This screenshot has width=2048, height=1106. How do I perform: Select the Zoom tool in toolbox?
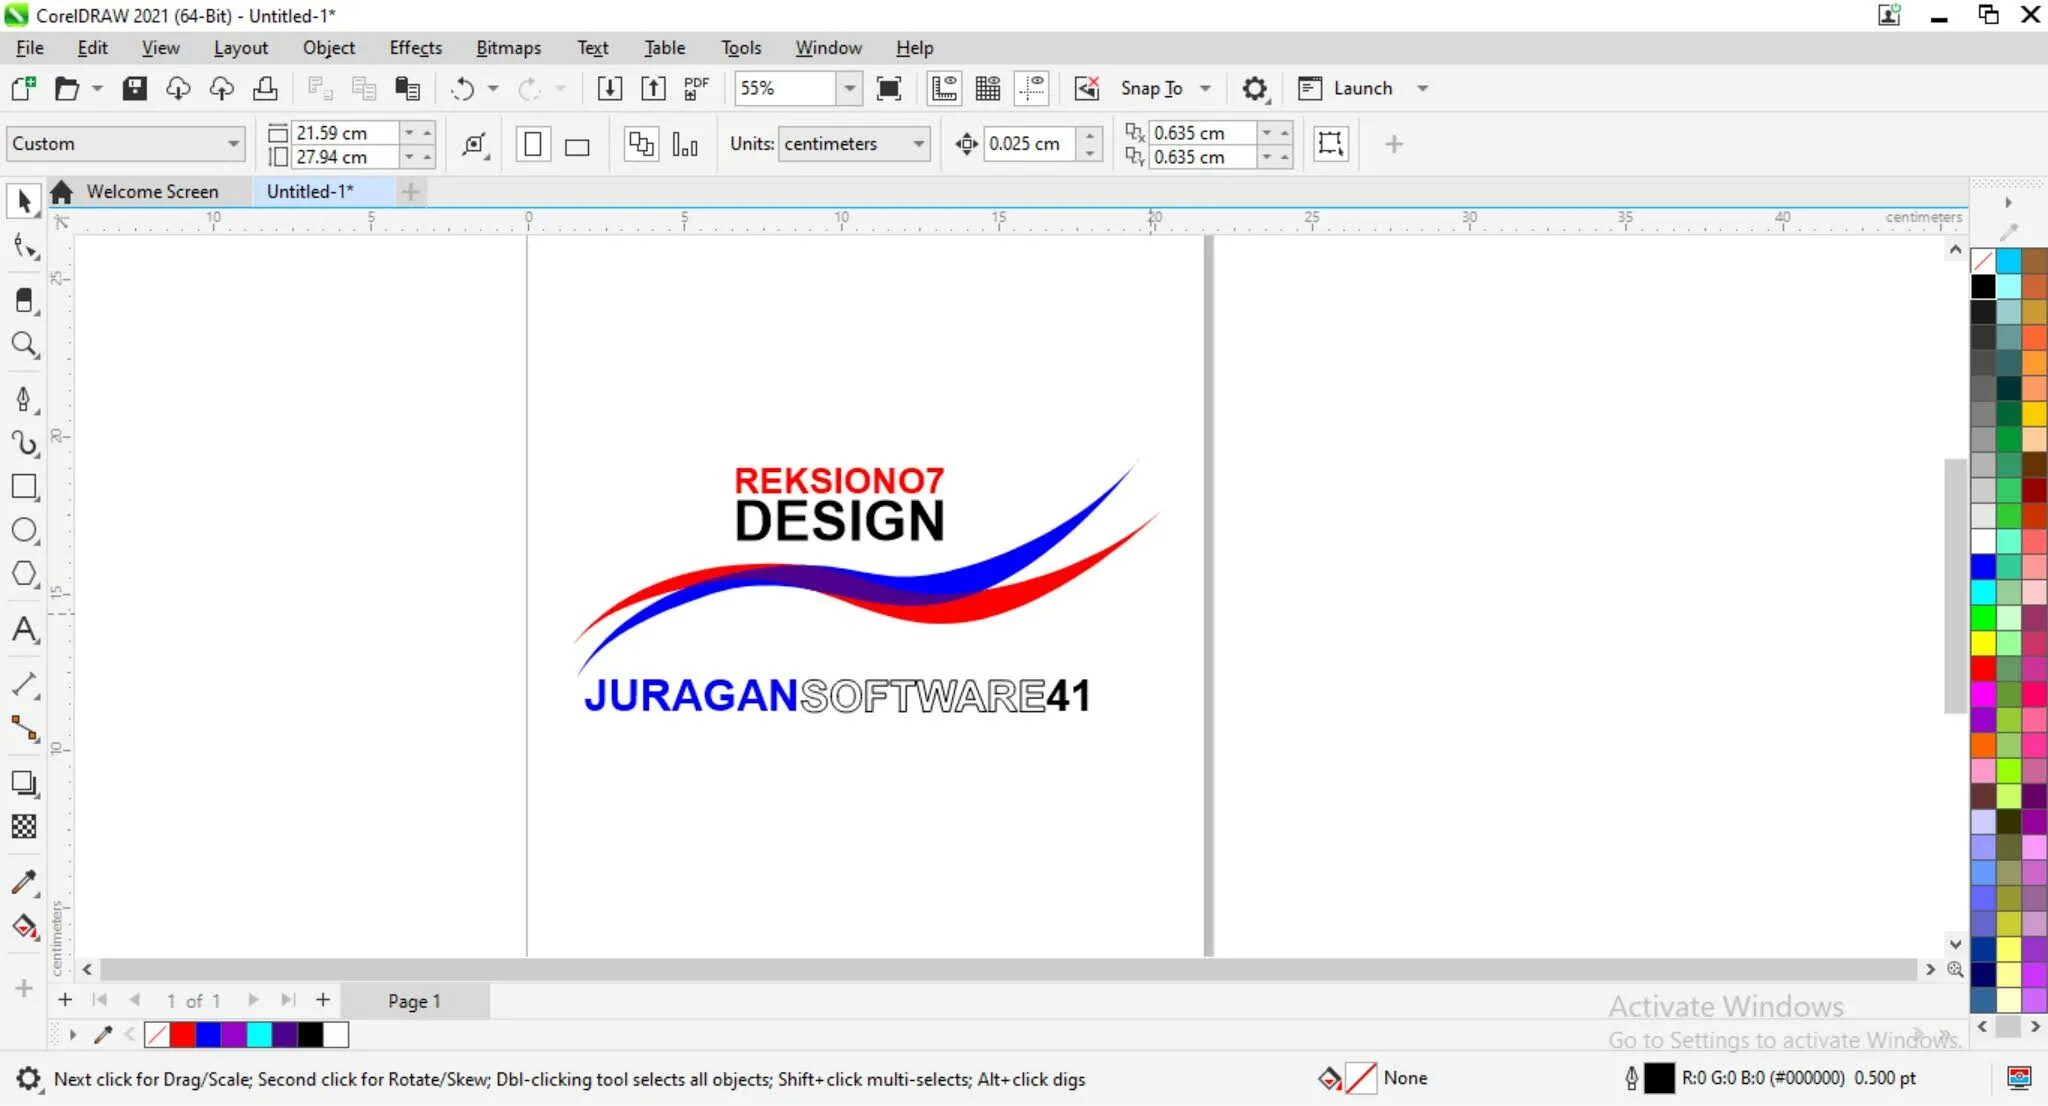(24, 345)
